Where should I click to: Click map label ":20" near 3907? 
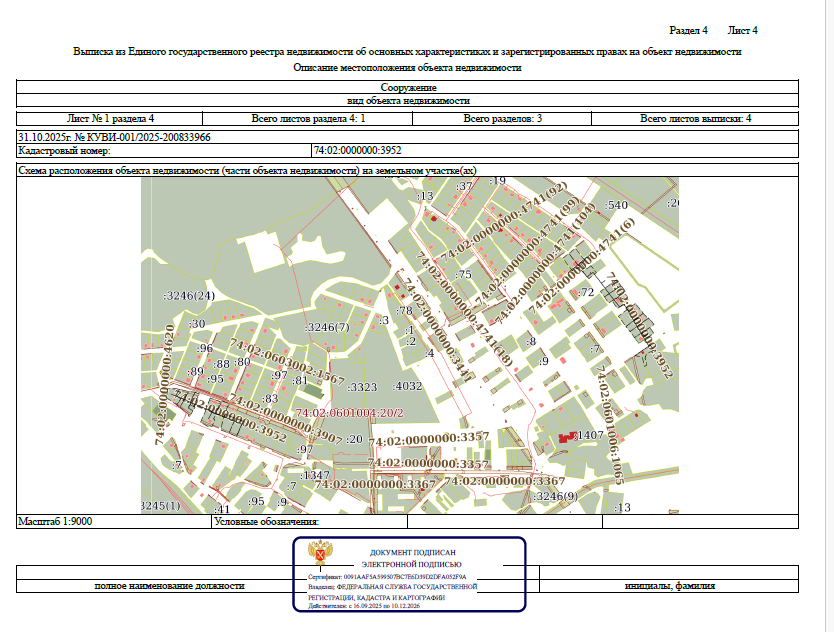(x=354, y=439)
